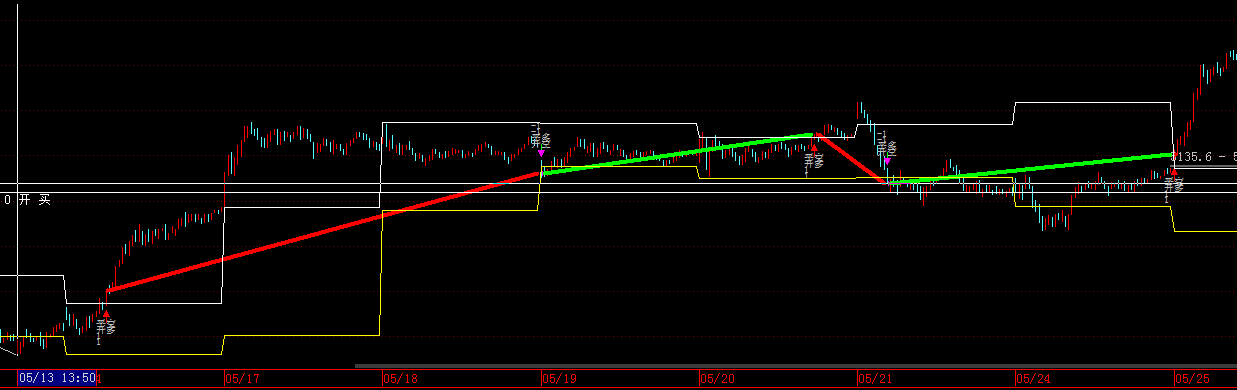Click the red up-arrow signal before 05/17
This screenshot has height=390, width=1237.
107,313
